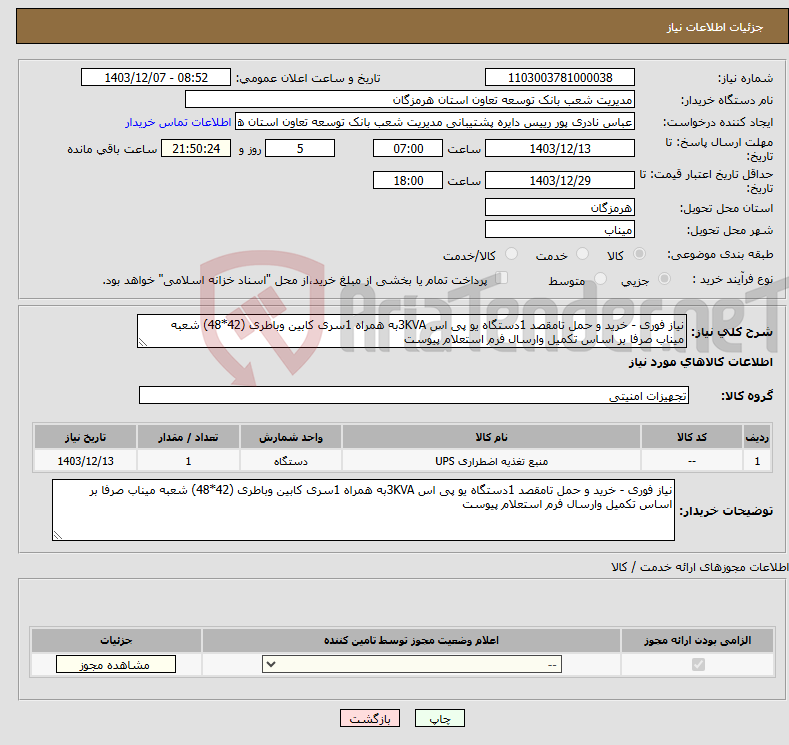Click the request creator name field
This screenshot has height=745, width=789.
[435, 122]
